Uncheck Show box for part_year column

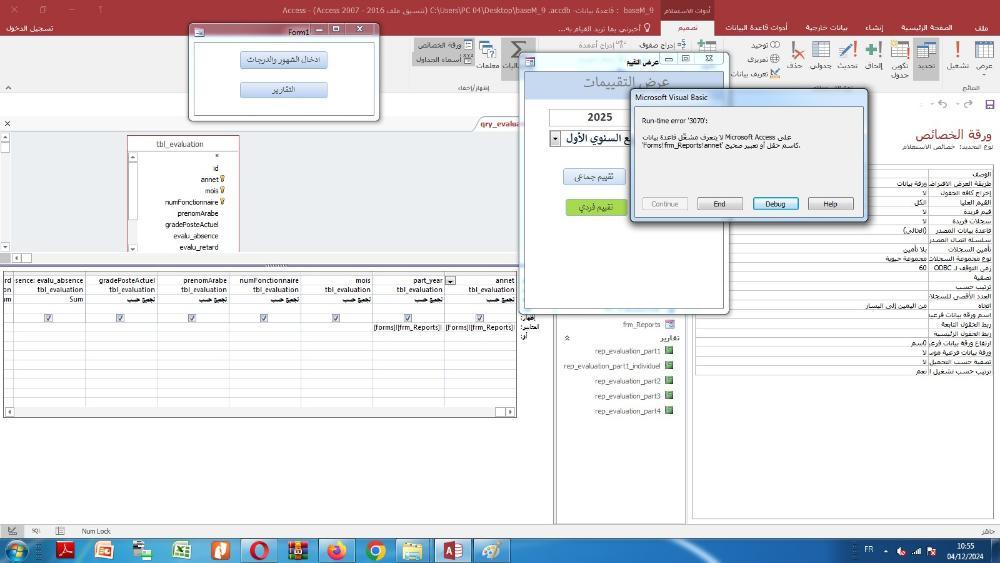[408, 318]
